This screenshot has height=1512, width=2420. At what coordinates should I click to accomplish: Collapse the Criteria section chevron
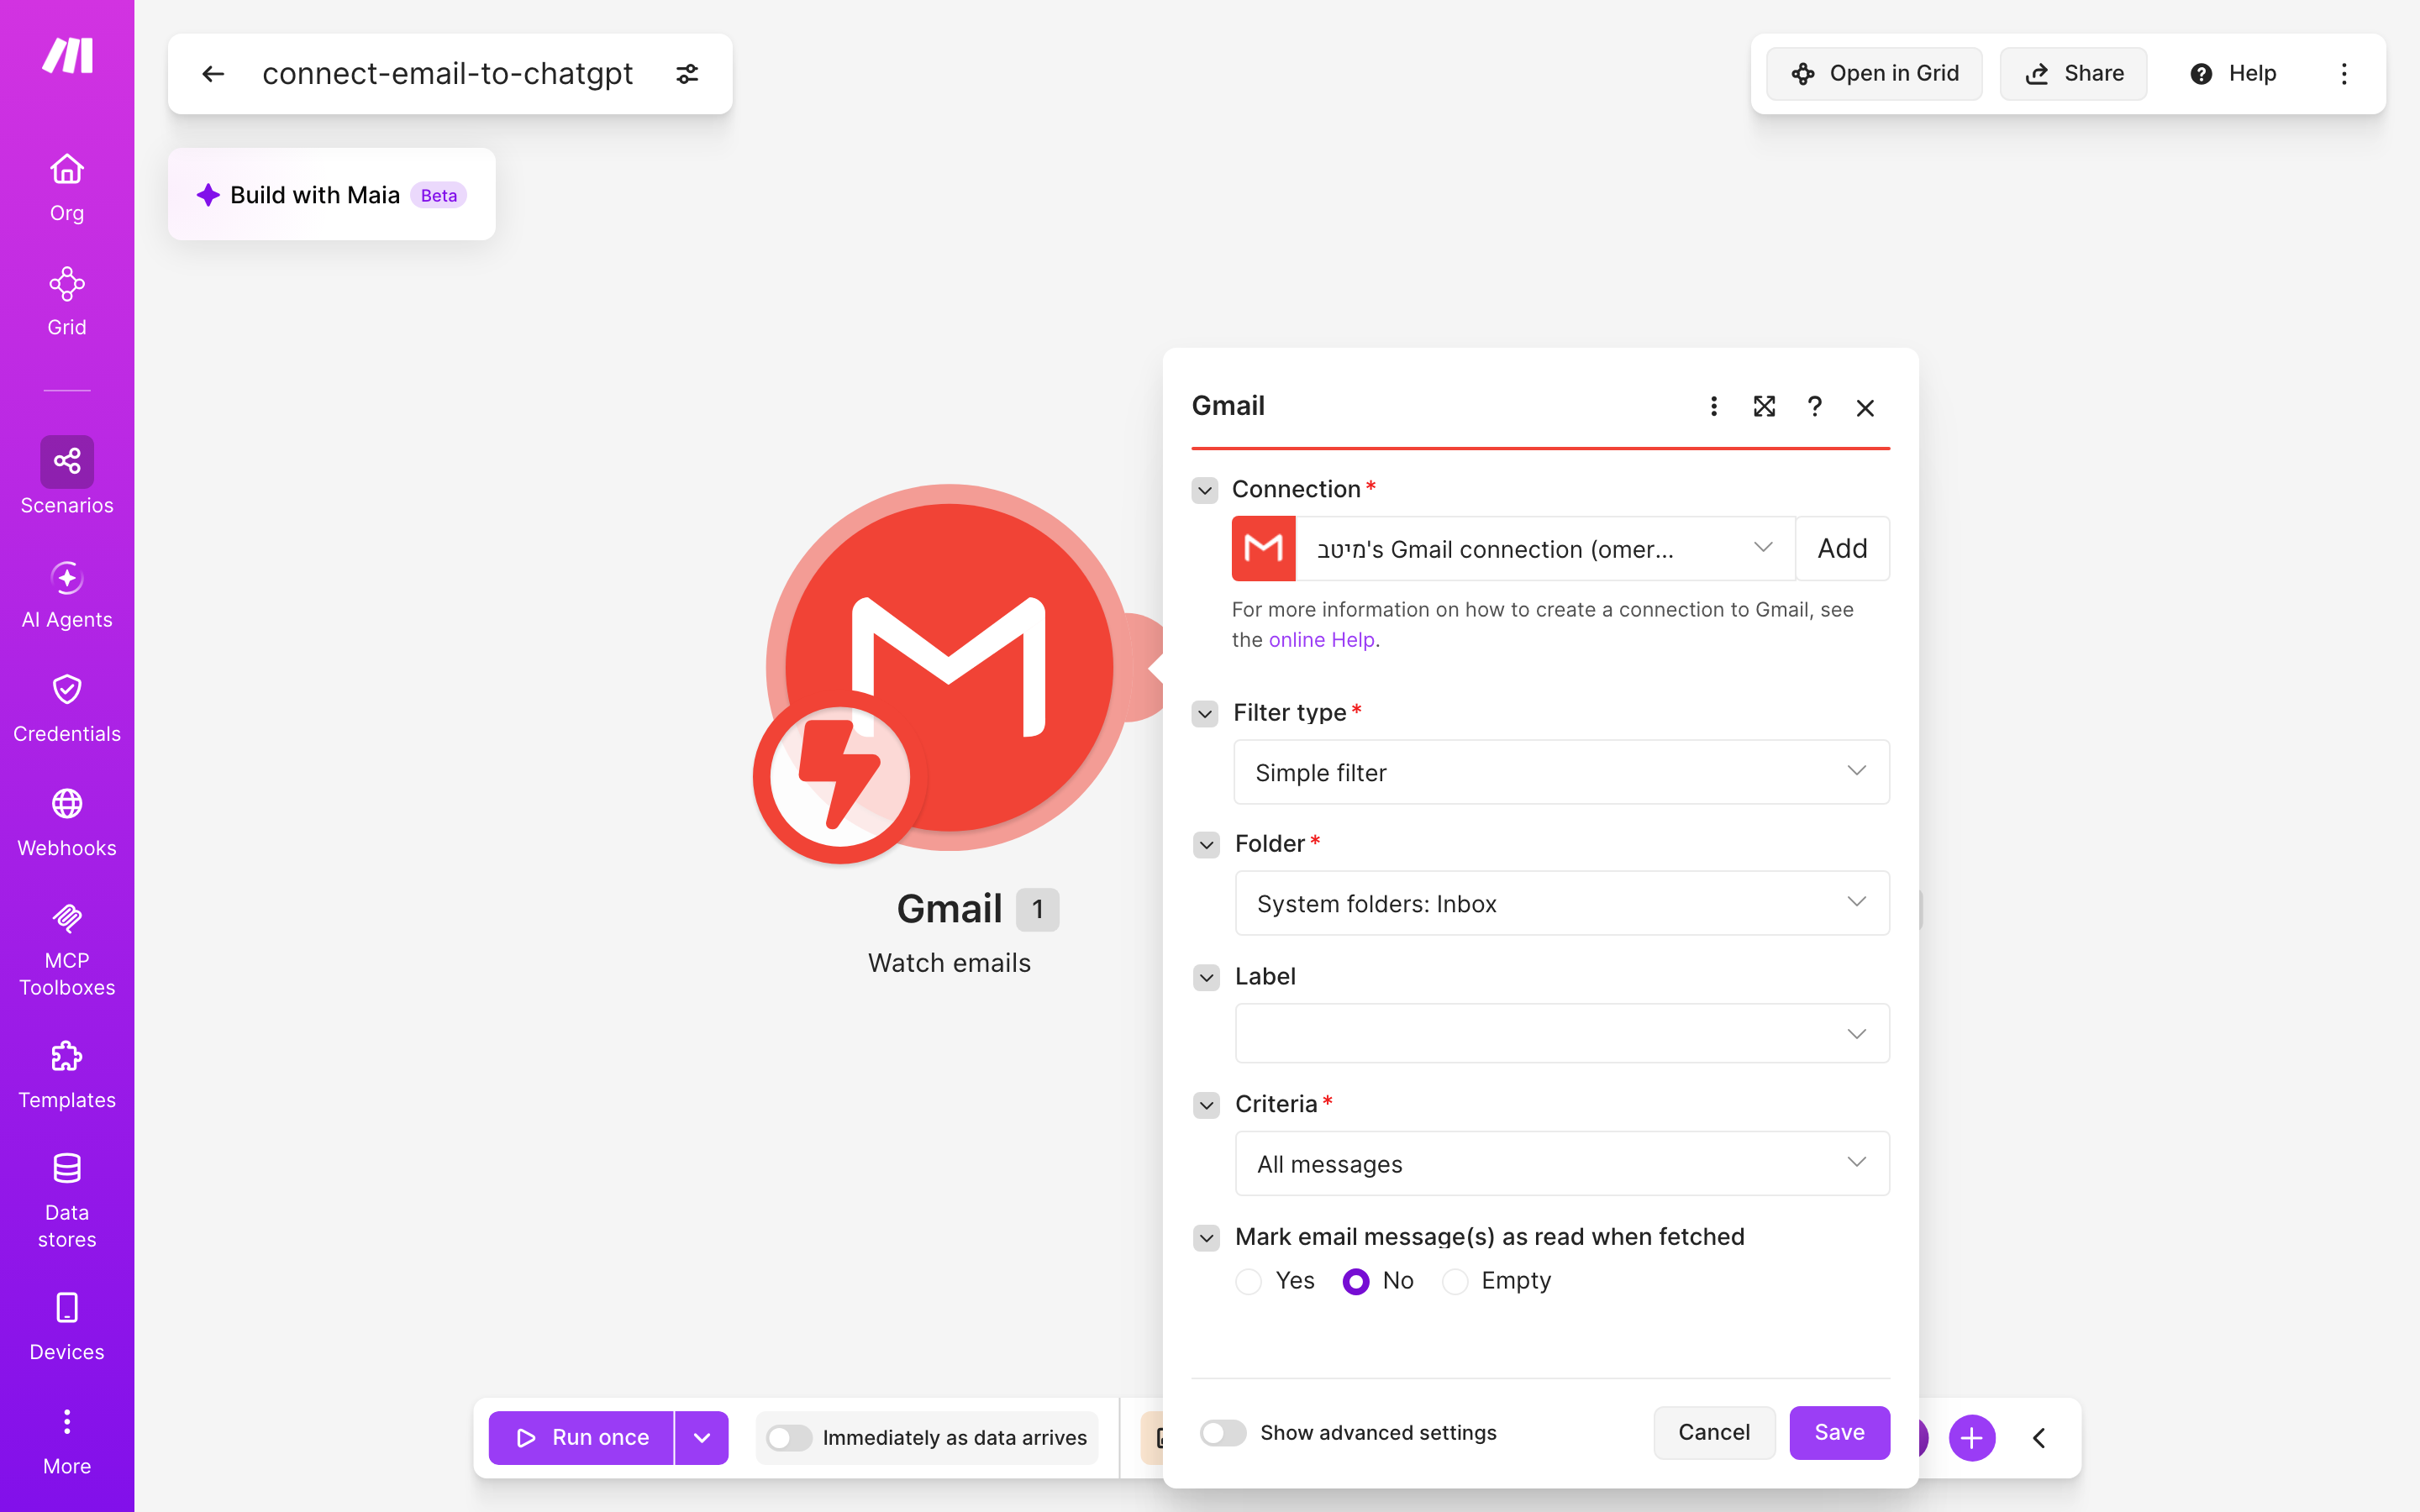tap(1207, 1105)
